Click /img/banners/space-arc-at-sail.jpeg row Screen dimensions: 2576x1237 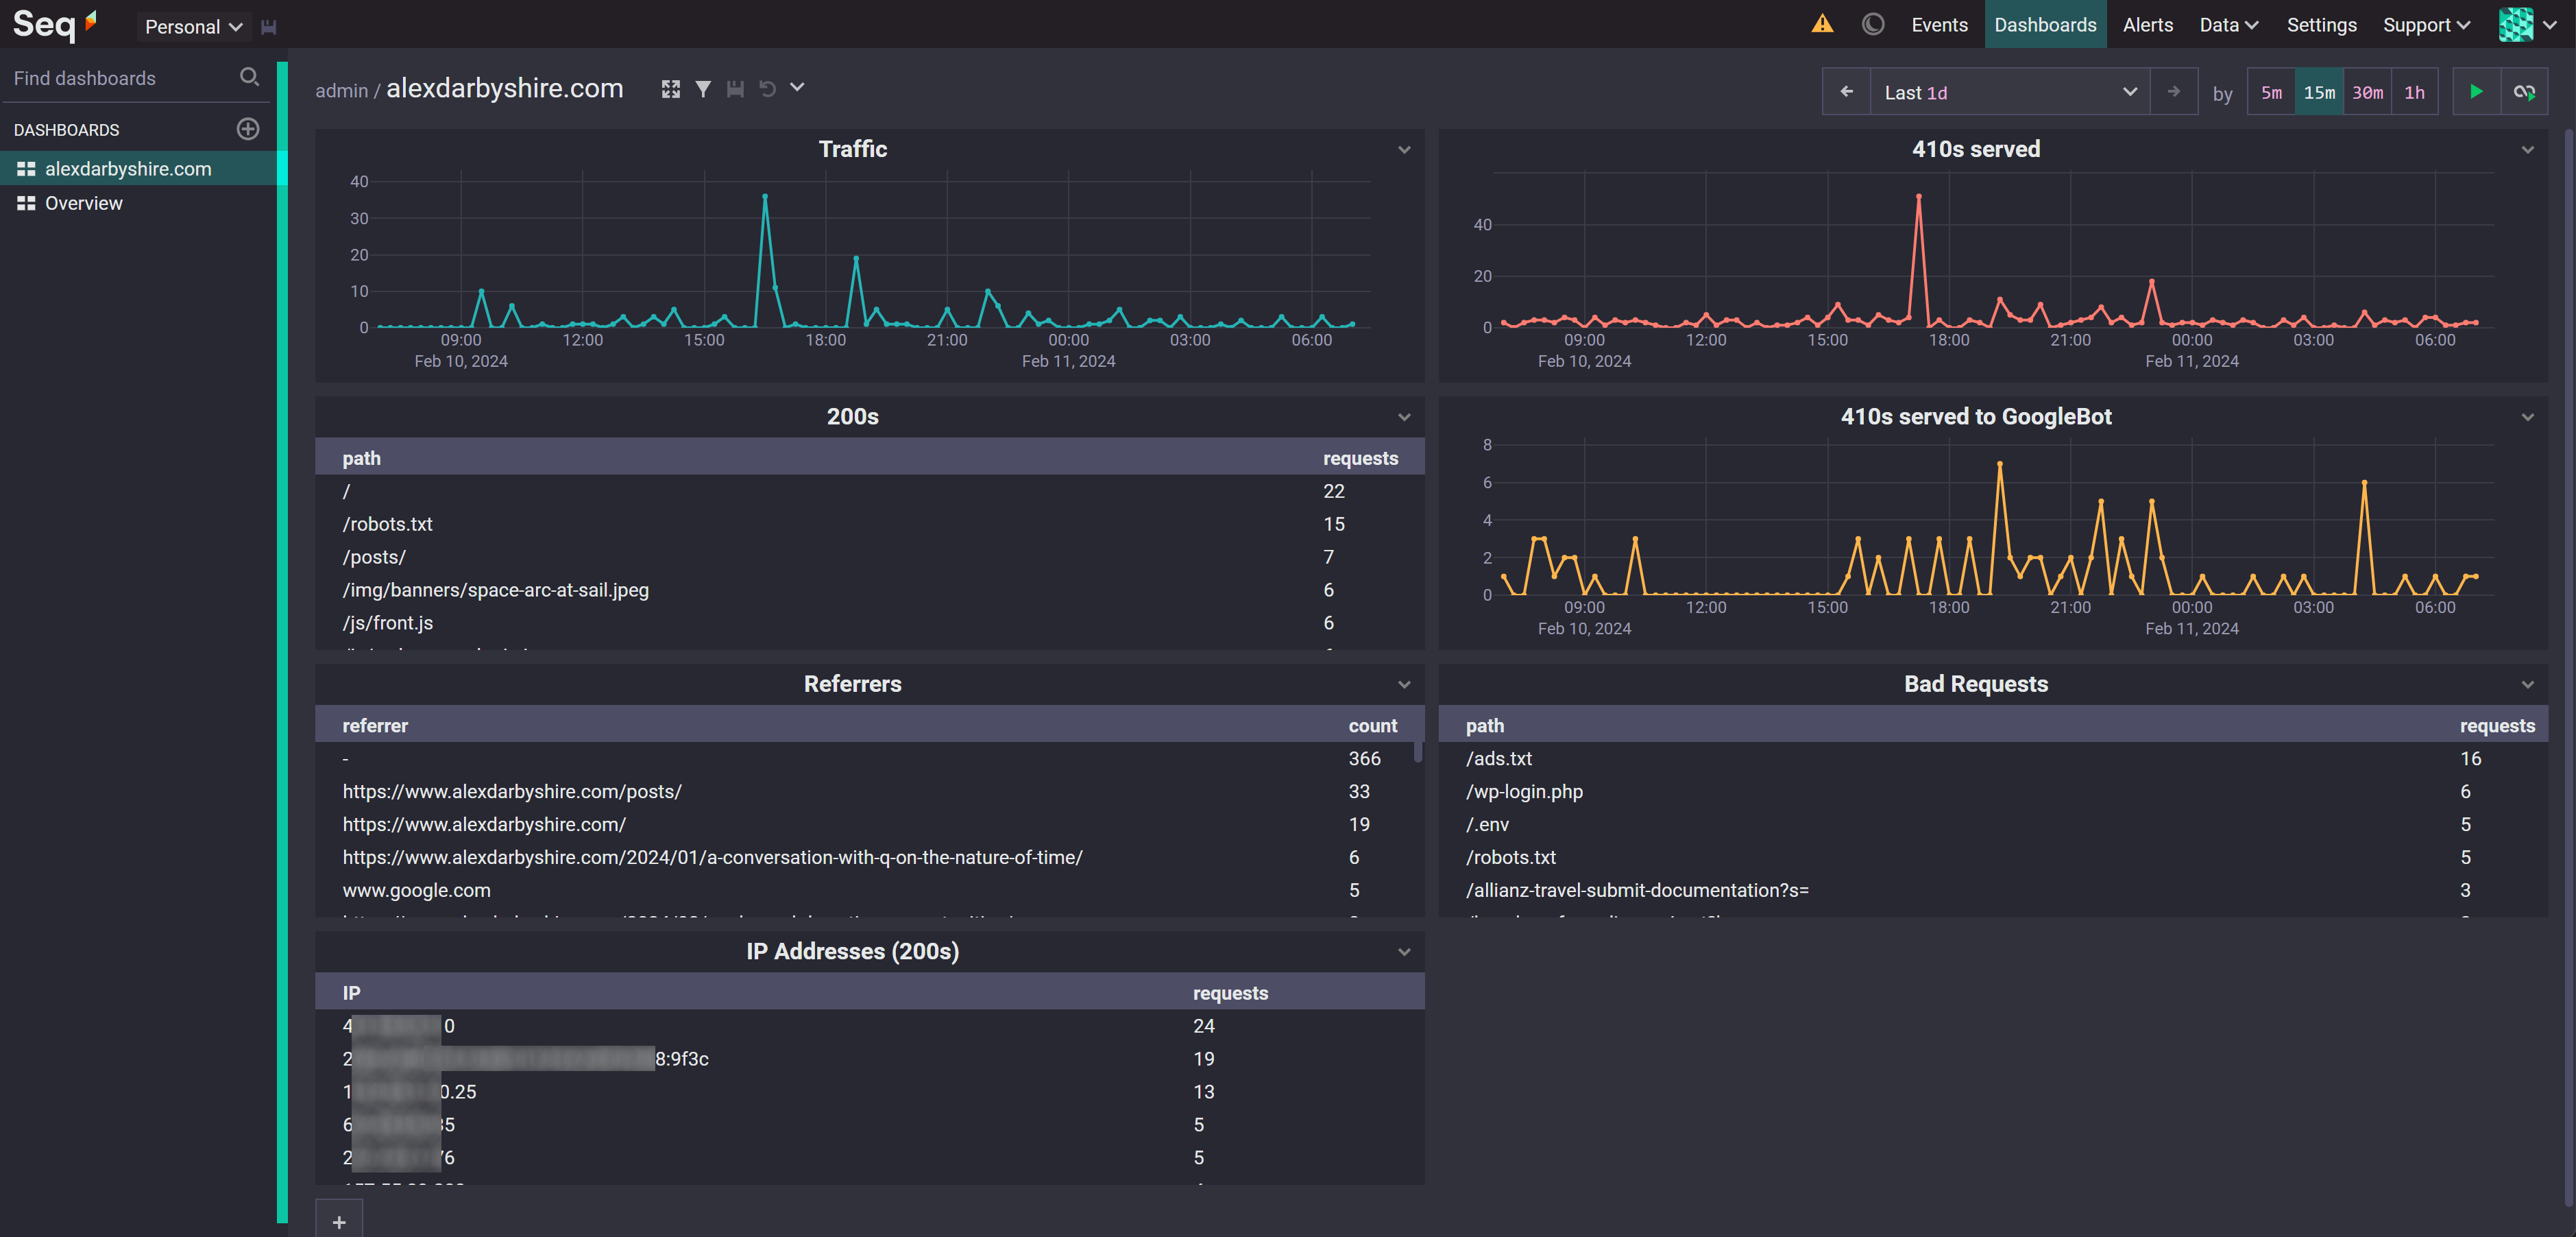pos(869,590)
